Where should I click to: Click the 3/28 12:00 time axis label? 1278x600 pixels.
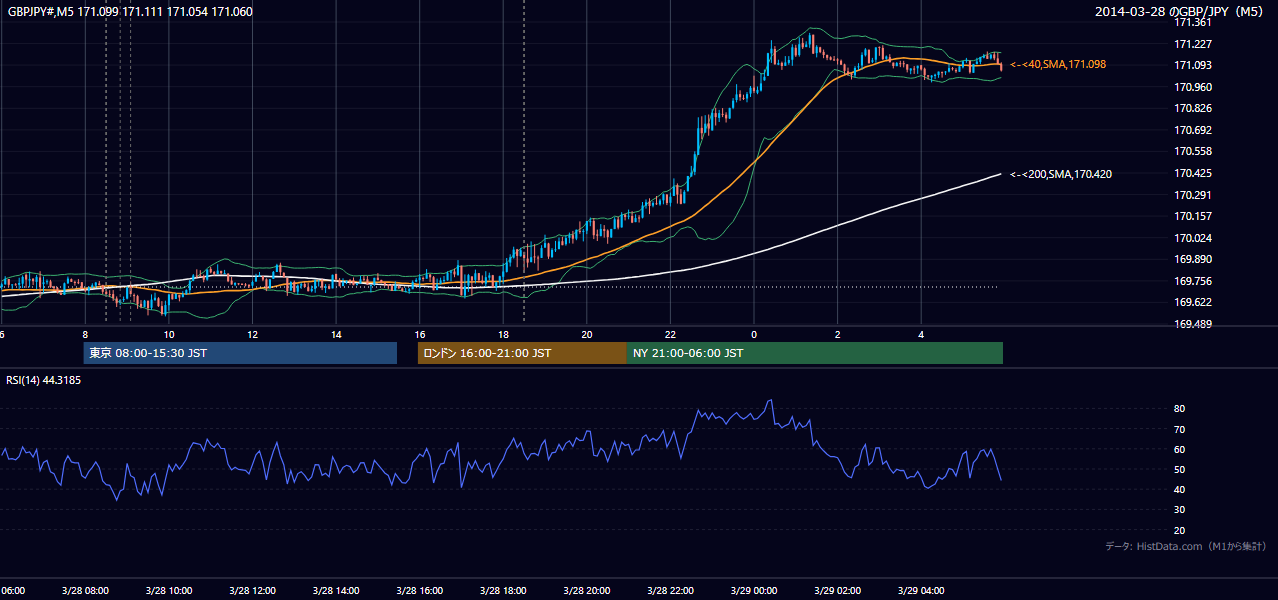(252, 590)
